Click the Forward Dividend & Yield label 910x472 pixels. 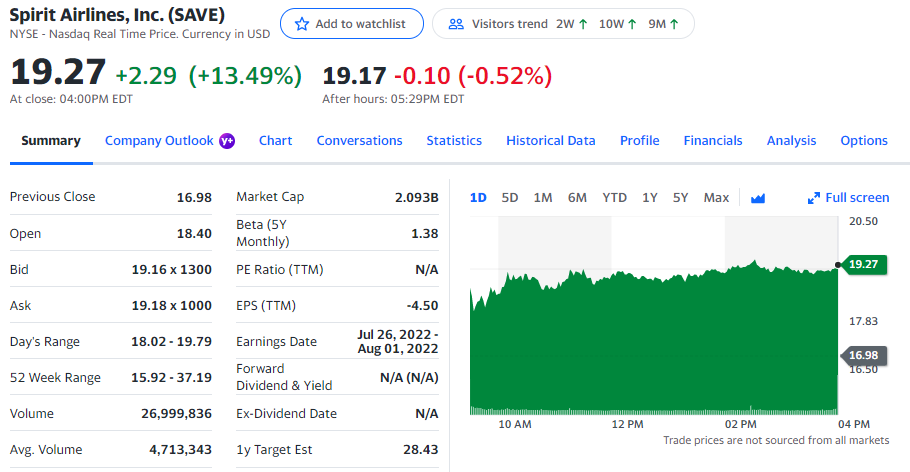click(x=284, y=377)
